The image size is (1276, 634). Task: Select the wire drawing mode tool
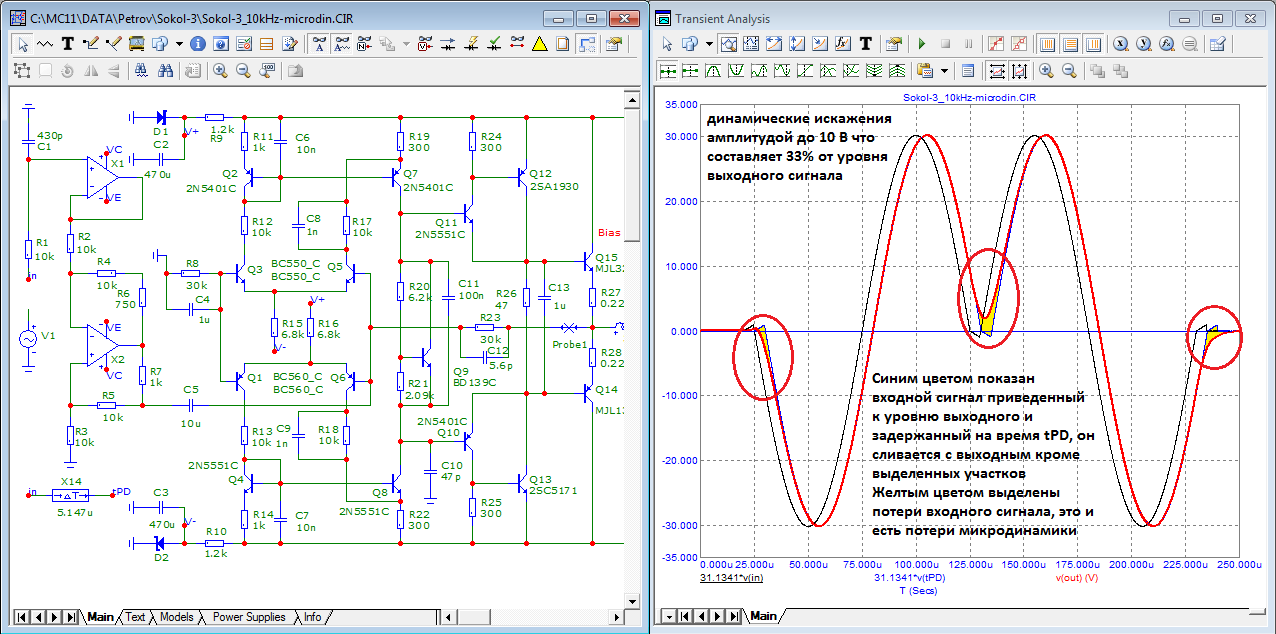(92, 44)
